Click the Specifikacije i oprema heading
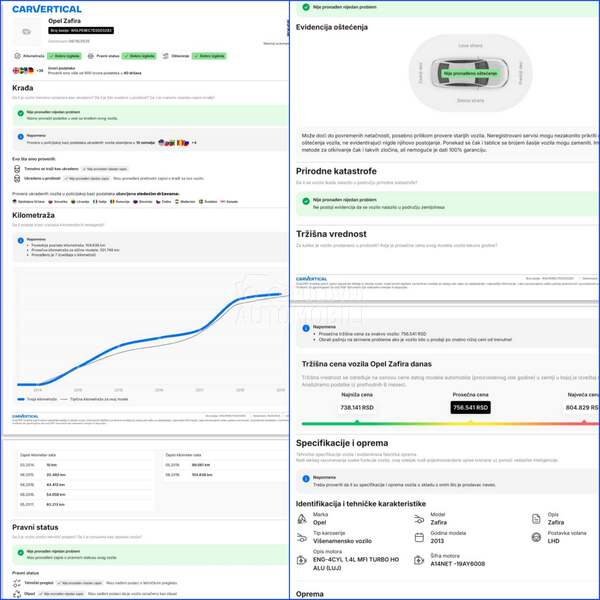 [342, 443]
